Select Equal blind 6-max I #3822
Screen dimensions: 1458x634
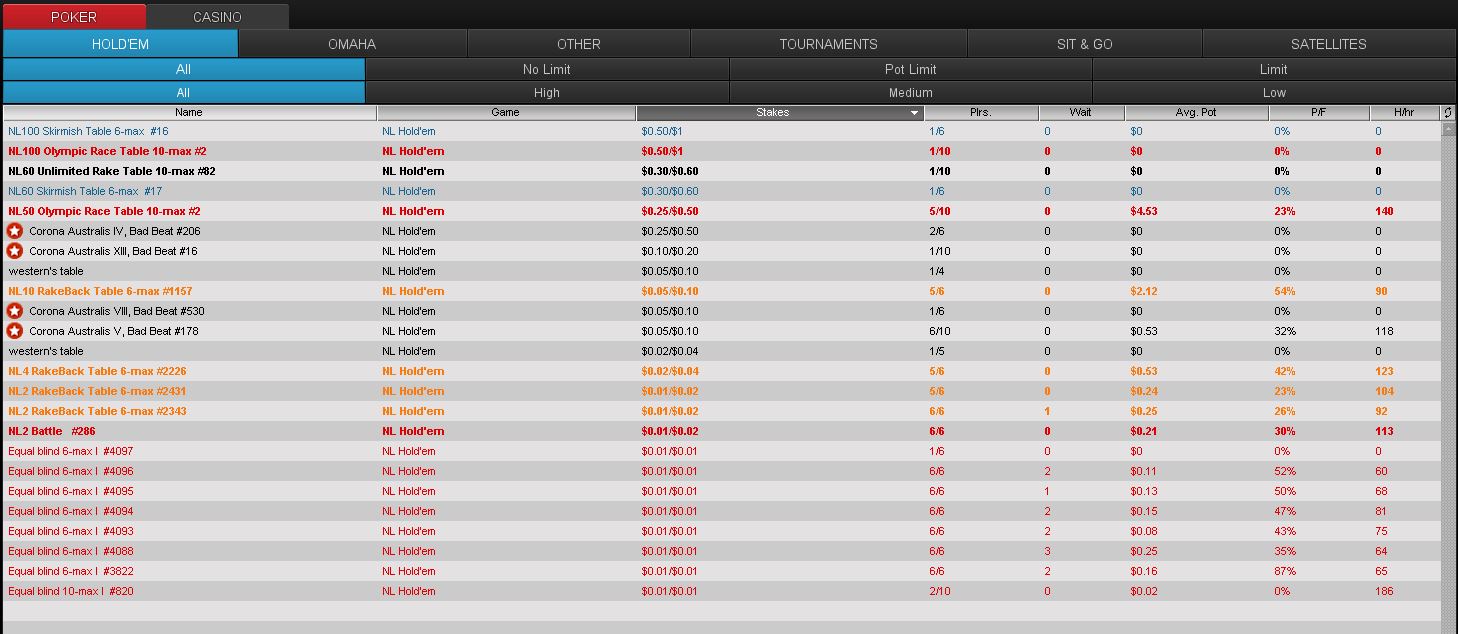(721, 571)
